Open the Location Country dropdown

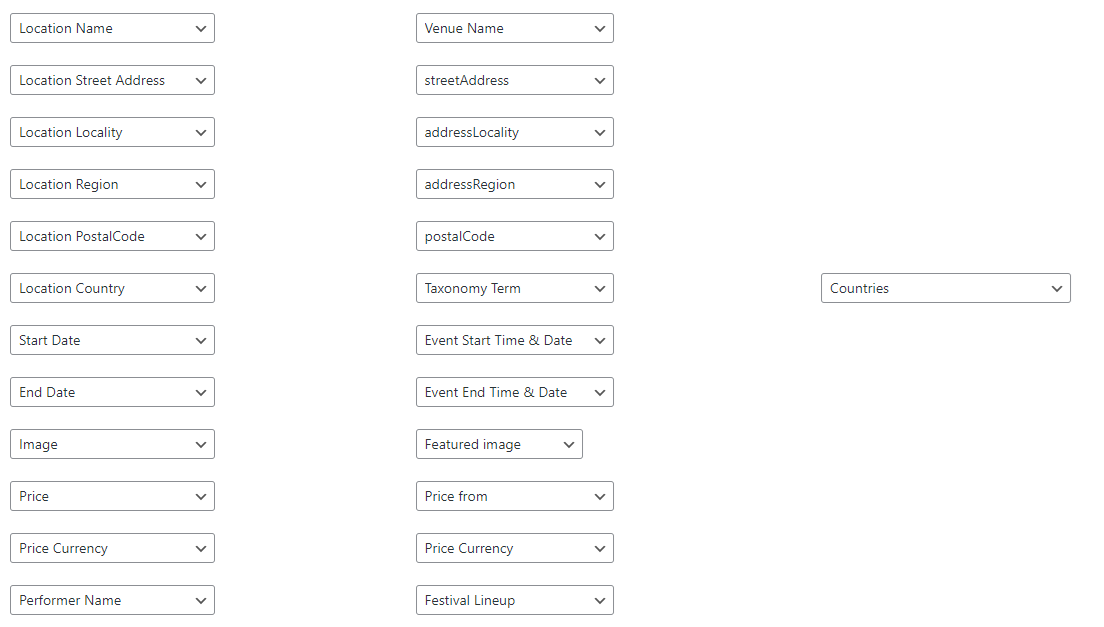[113, 289]
